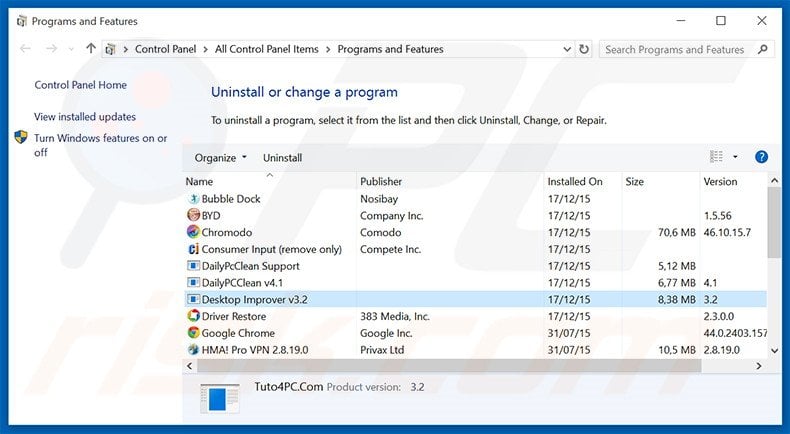Click the vertical scrollbar thumb

click(774, 222)
